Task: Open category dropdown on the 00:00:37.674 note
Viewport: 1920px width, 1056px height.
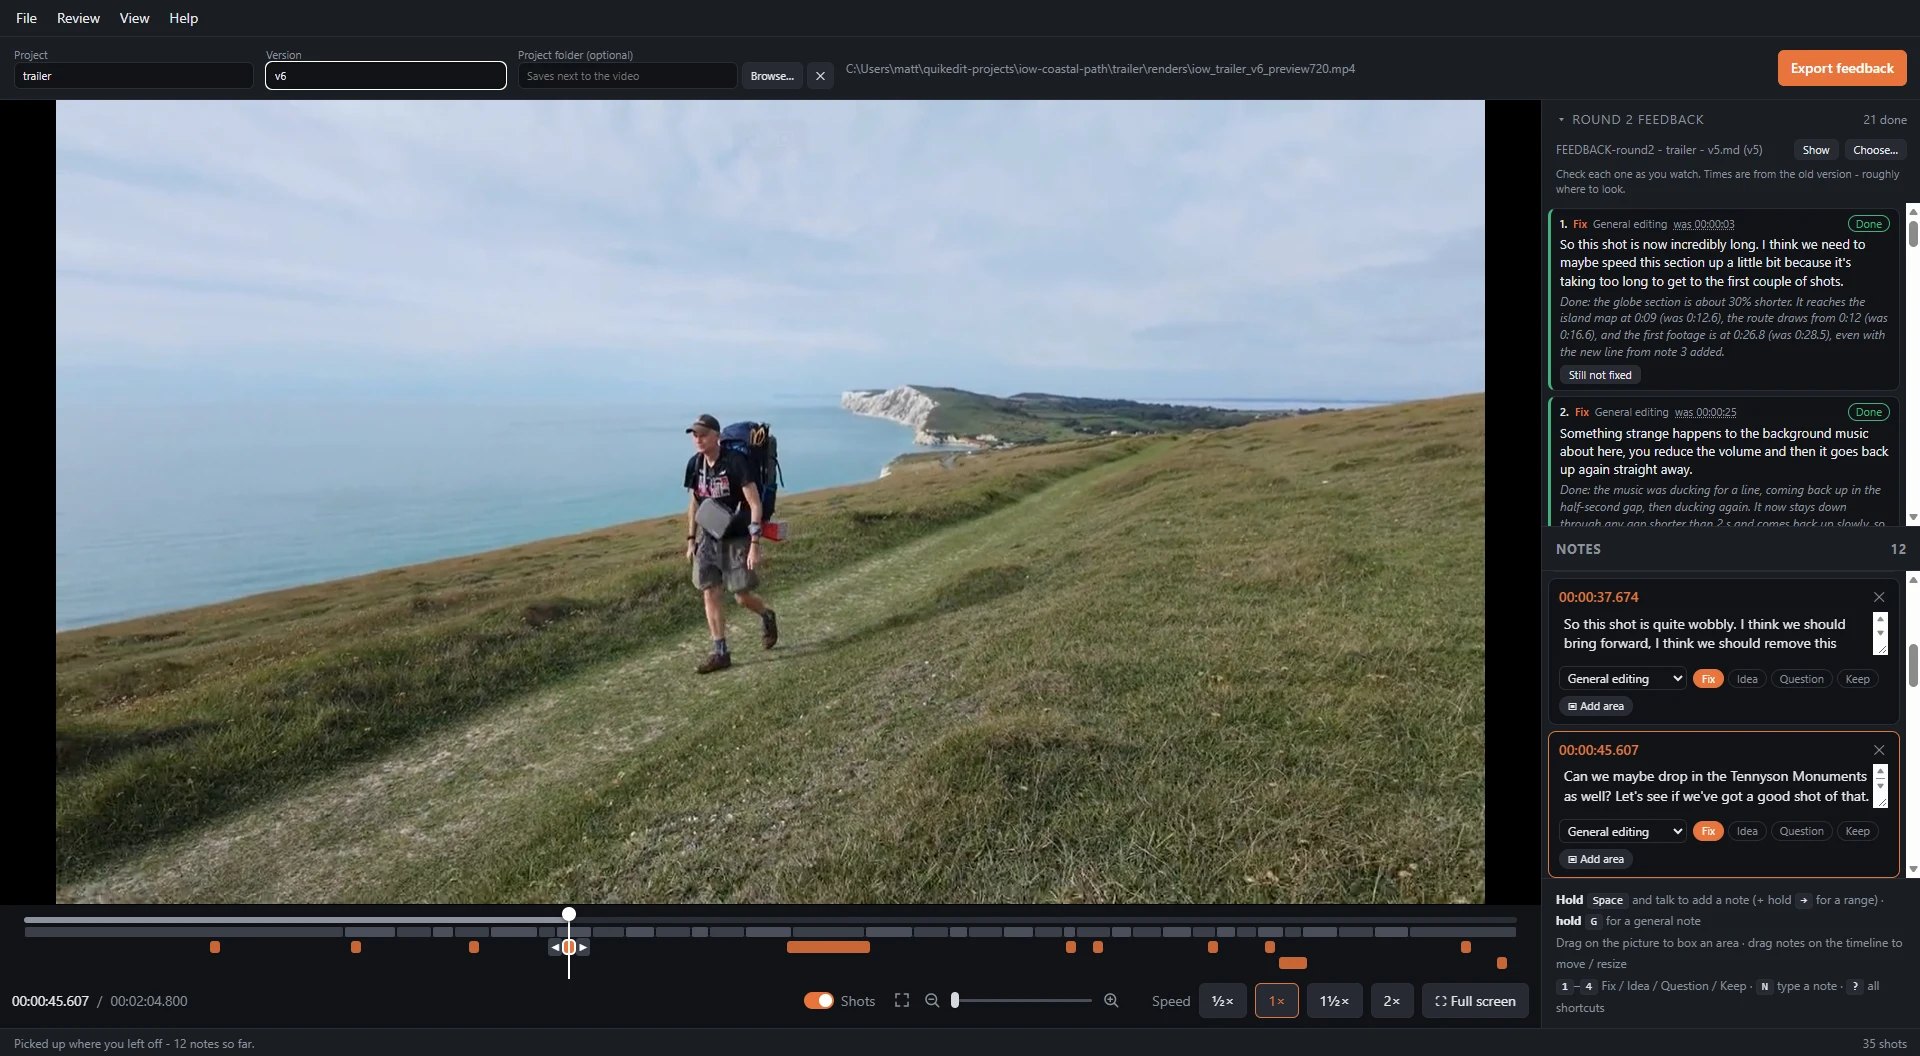Action: [x=1622, y=679]
